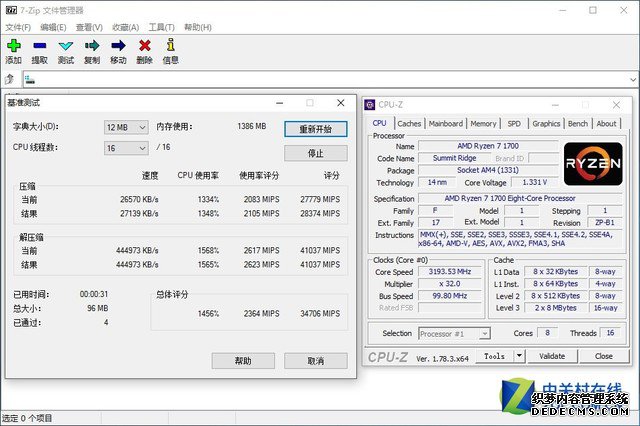The width and height of the screenshot is (640, 426).
Task: Click the memory usage 1386 MB value
Action: 252,126
